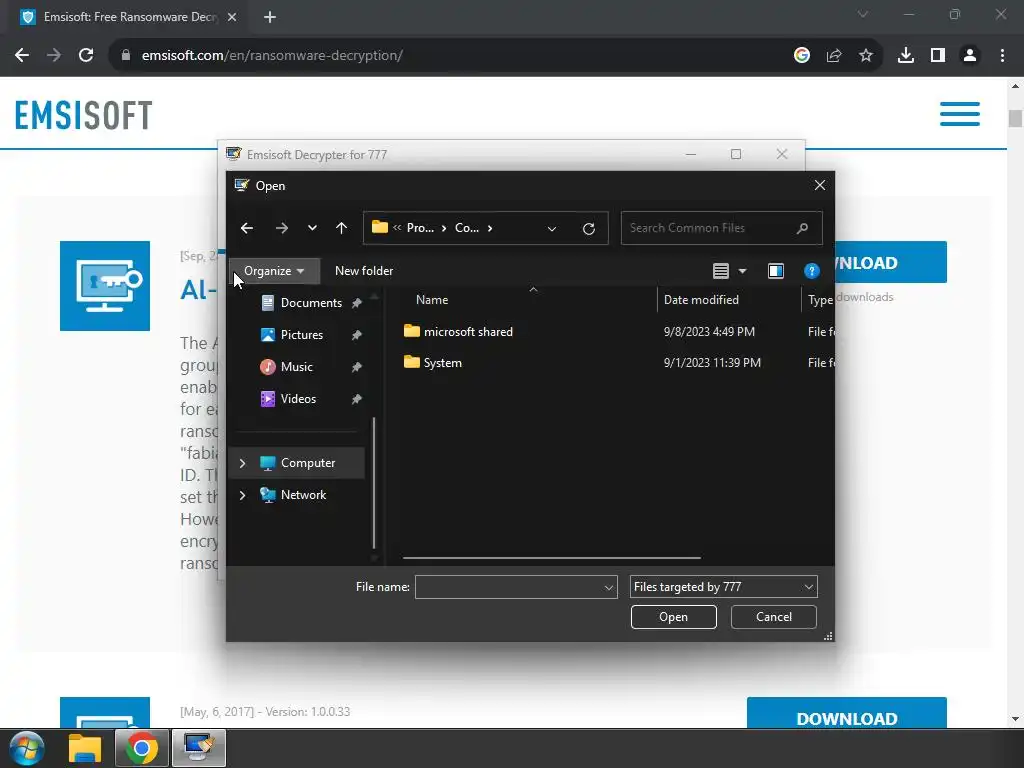Open a new Chrome tab
This screenshot has width=1024, height=768.
270,17
